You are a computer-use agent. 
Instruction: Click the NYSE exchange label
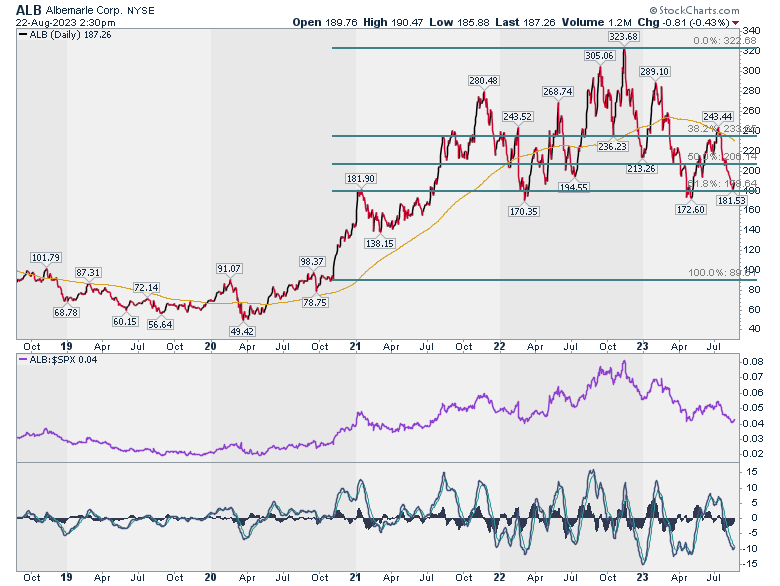[141, 10]
